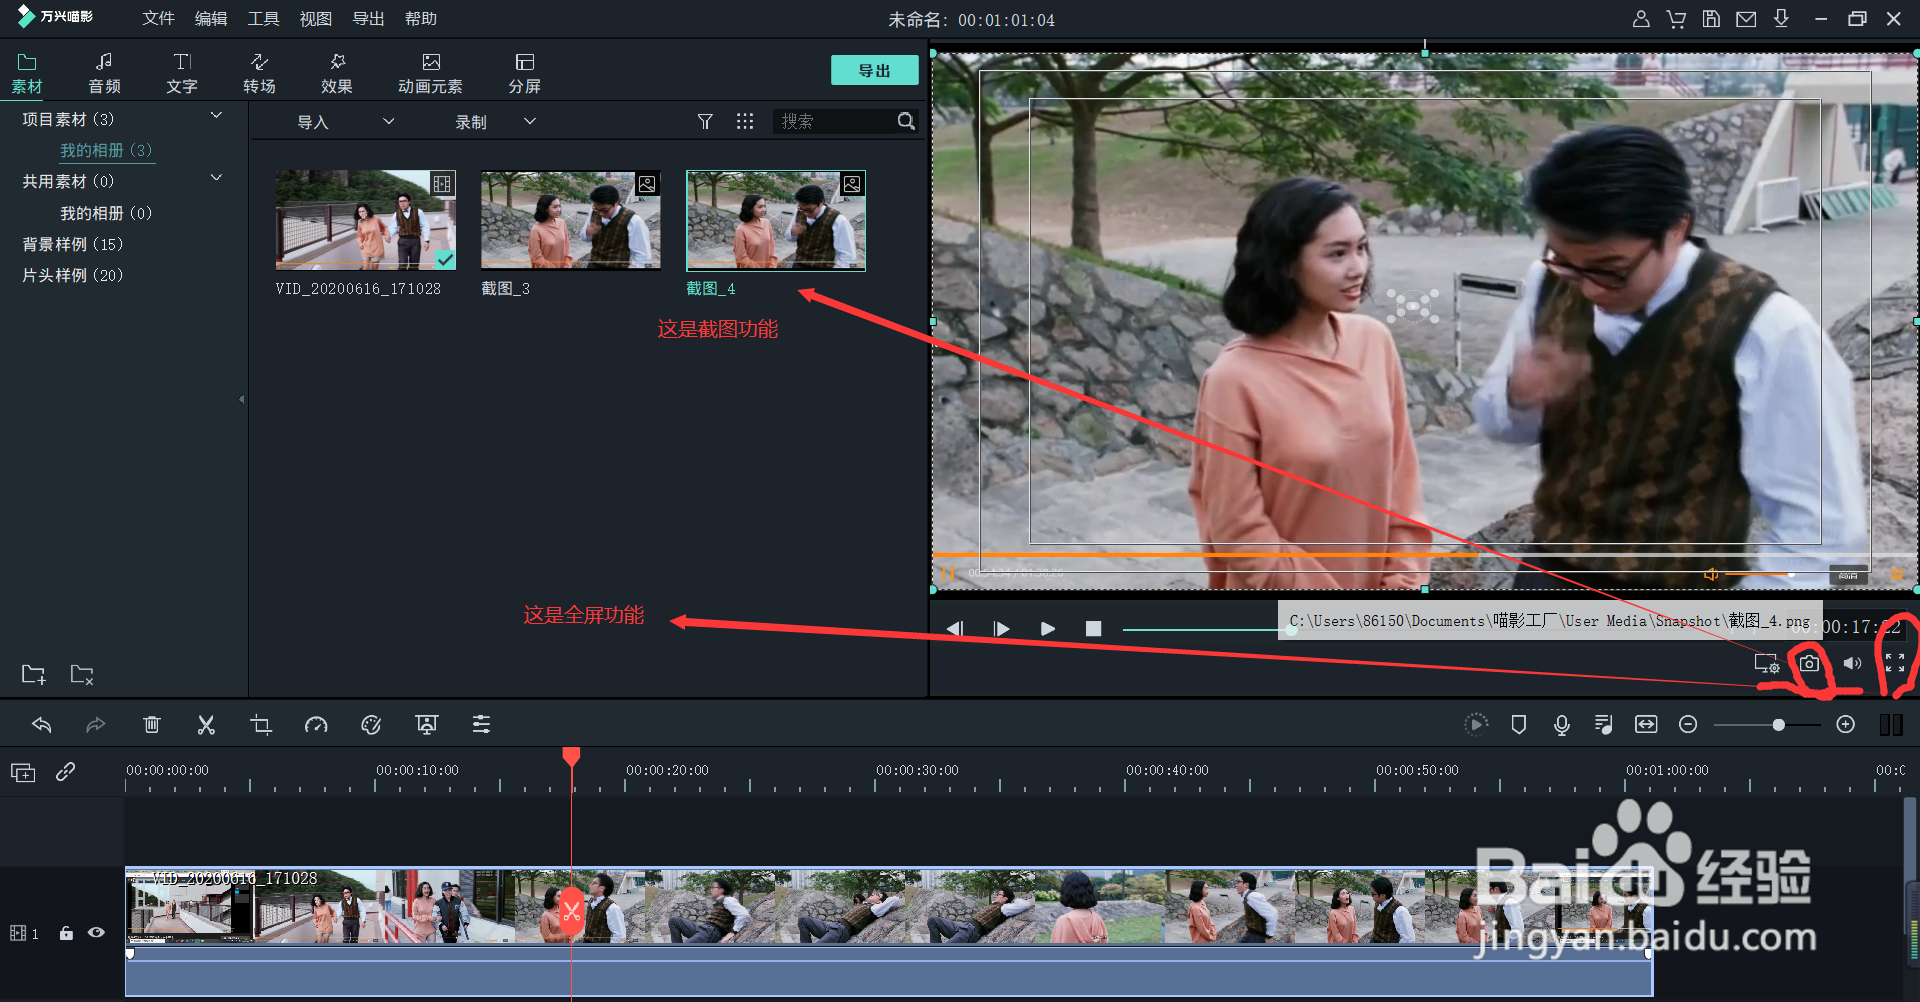Select the 截图_3 snapshot thumbnail
Viewport: 1920px width, 1002px height.
tap(571, 220)
